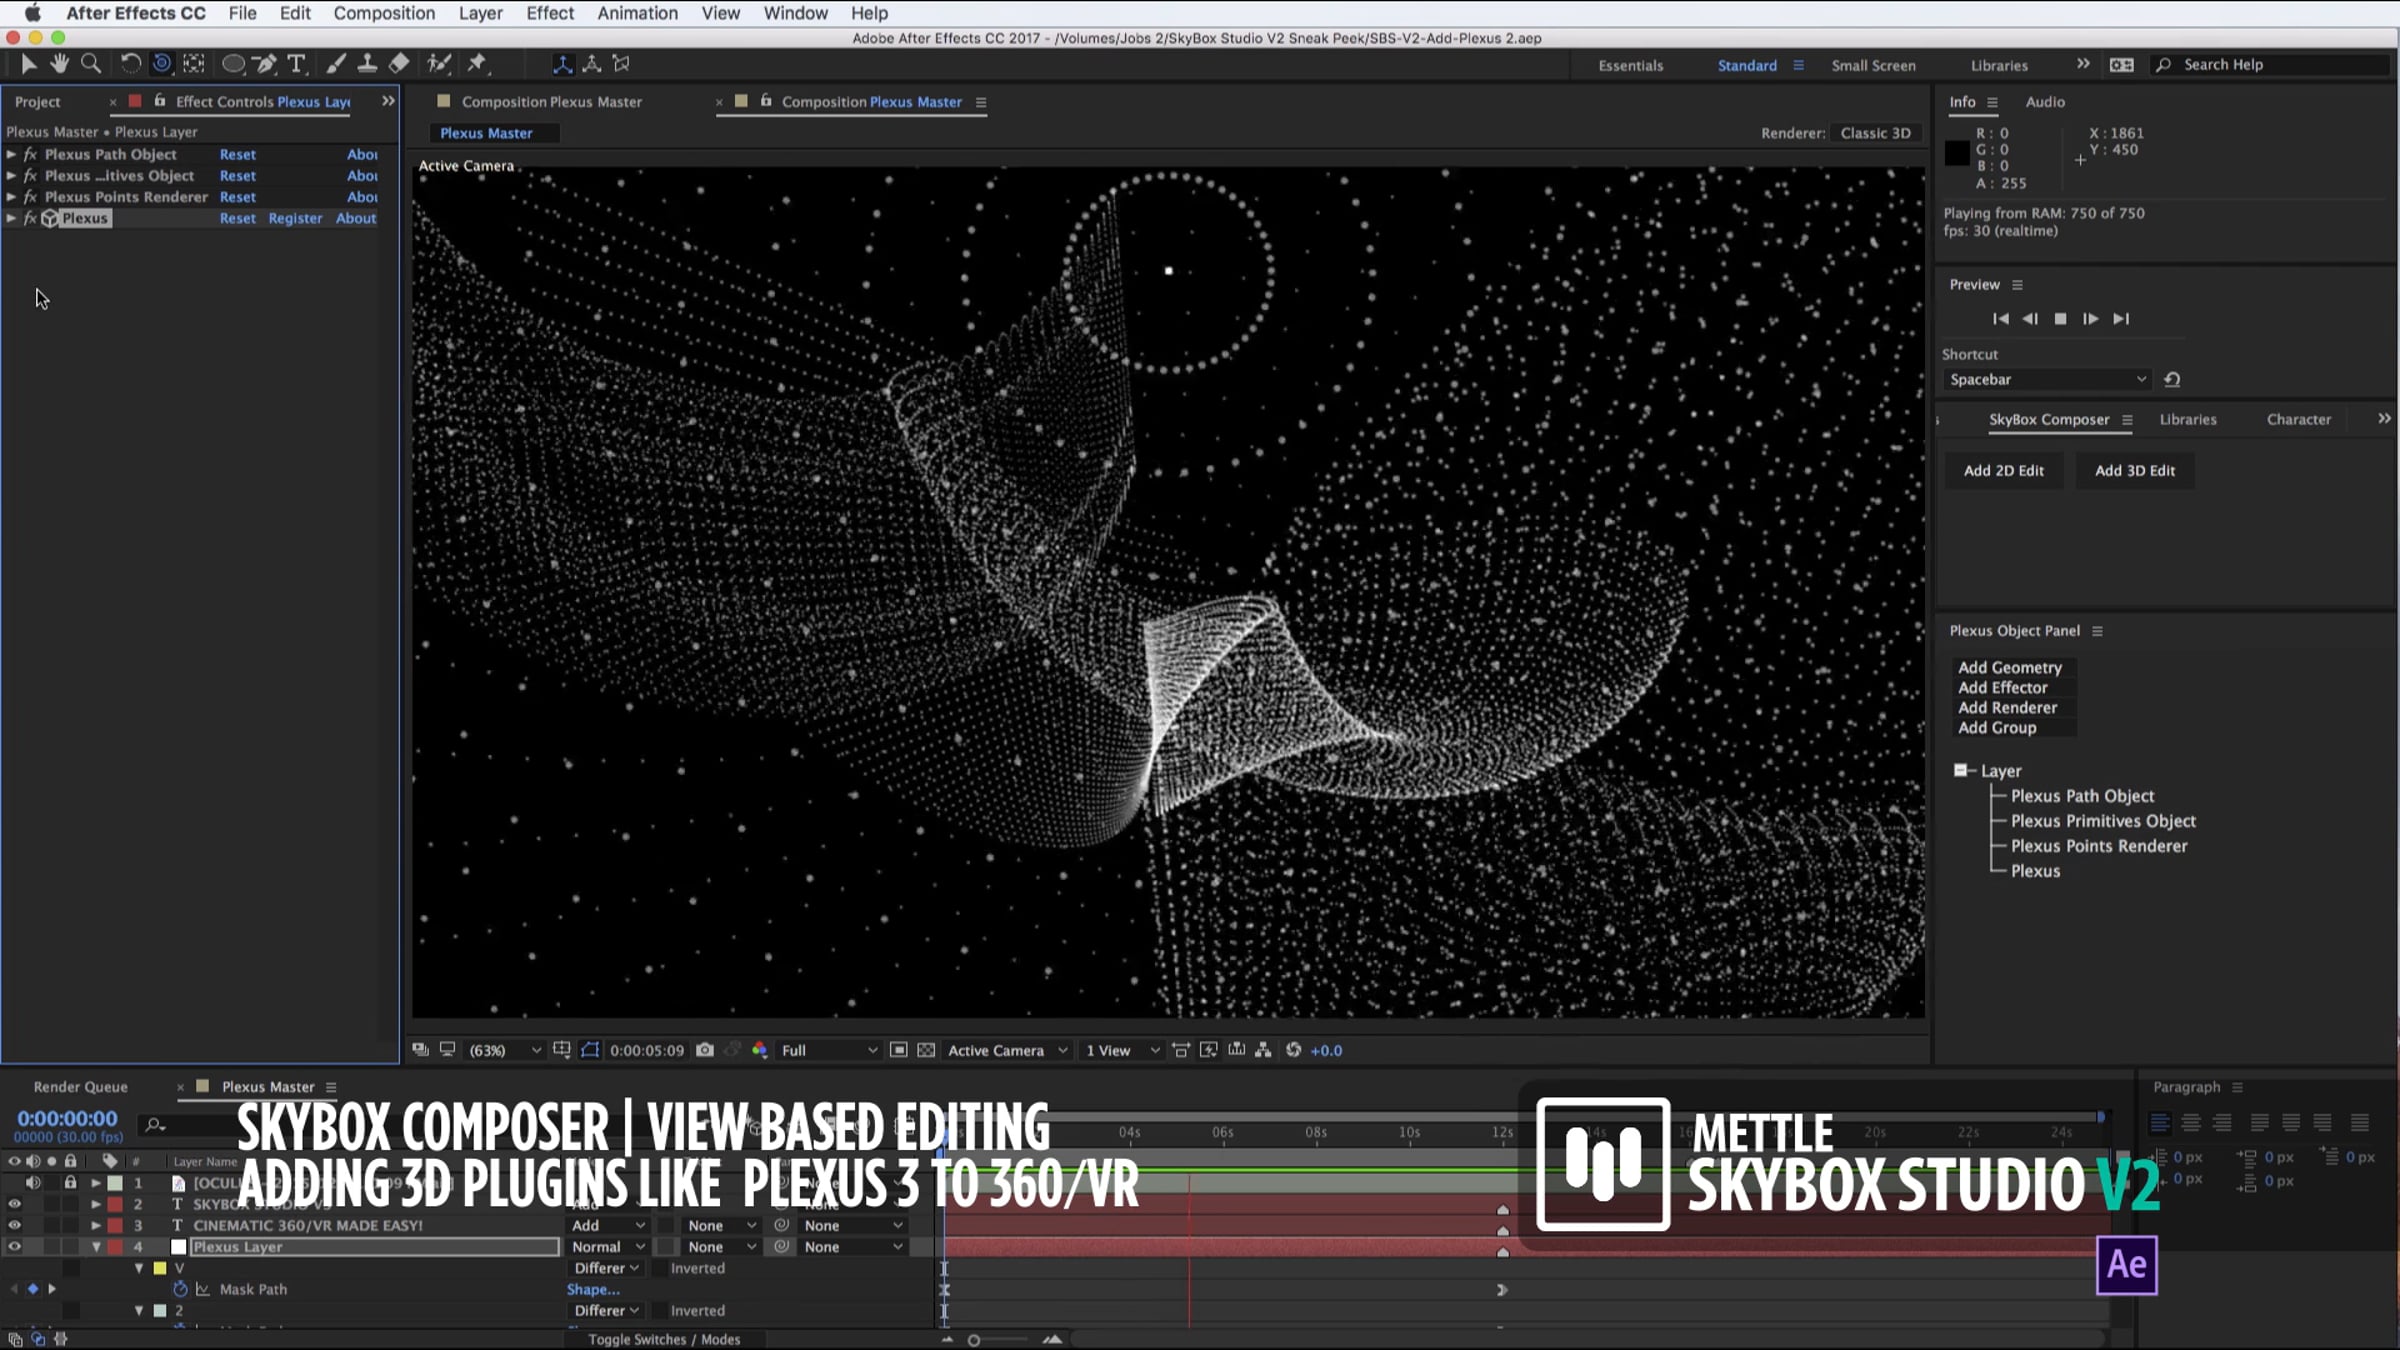Screen dimensions: 2400x1350
Task: Select the Brush tool
Action: tap(336, 64)
